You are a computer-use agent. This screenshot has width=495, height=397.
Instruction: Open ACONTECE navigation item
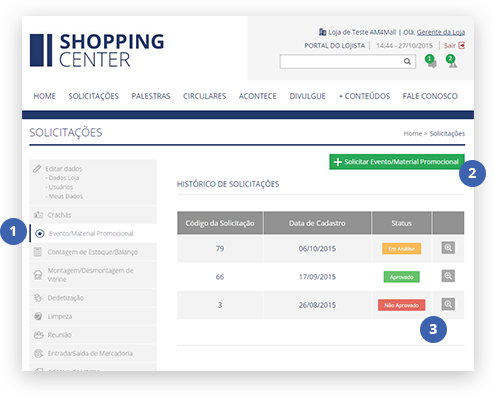(257, 96)
